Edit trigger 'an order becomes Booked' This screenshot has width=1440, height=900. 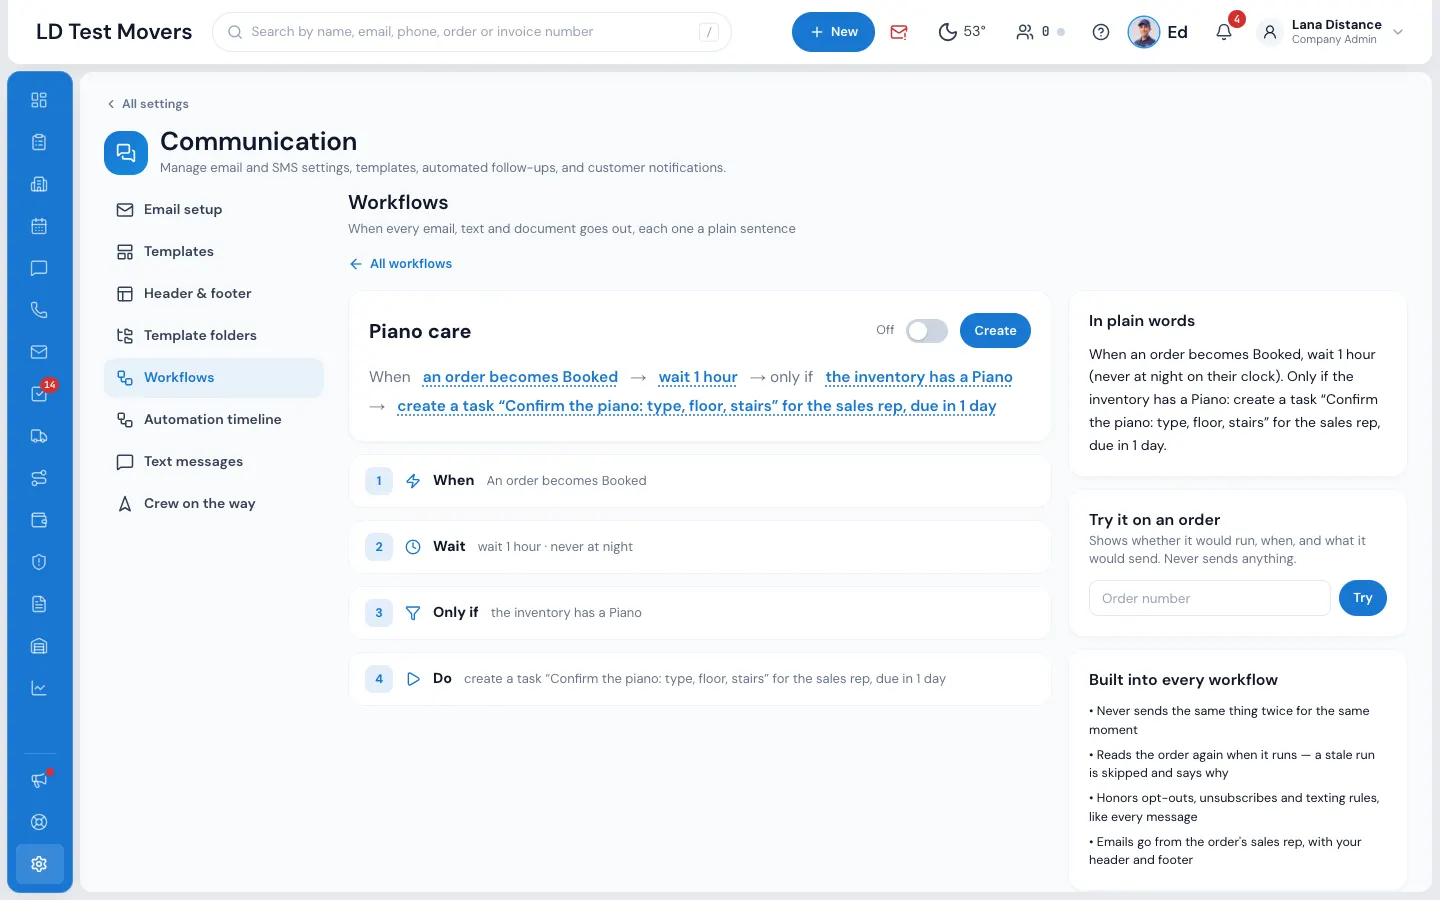520,377
